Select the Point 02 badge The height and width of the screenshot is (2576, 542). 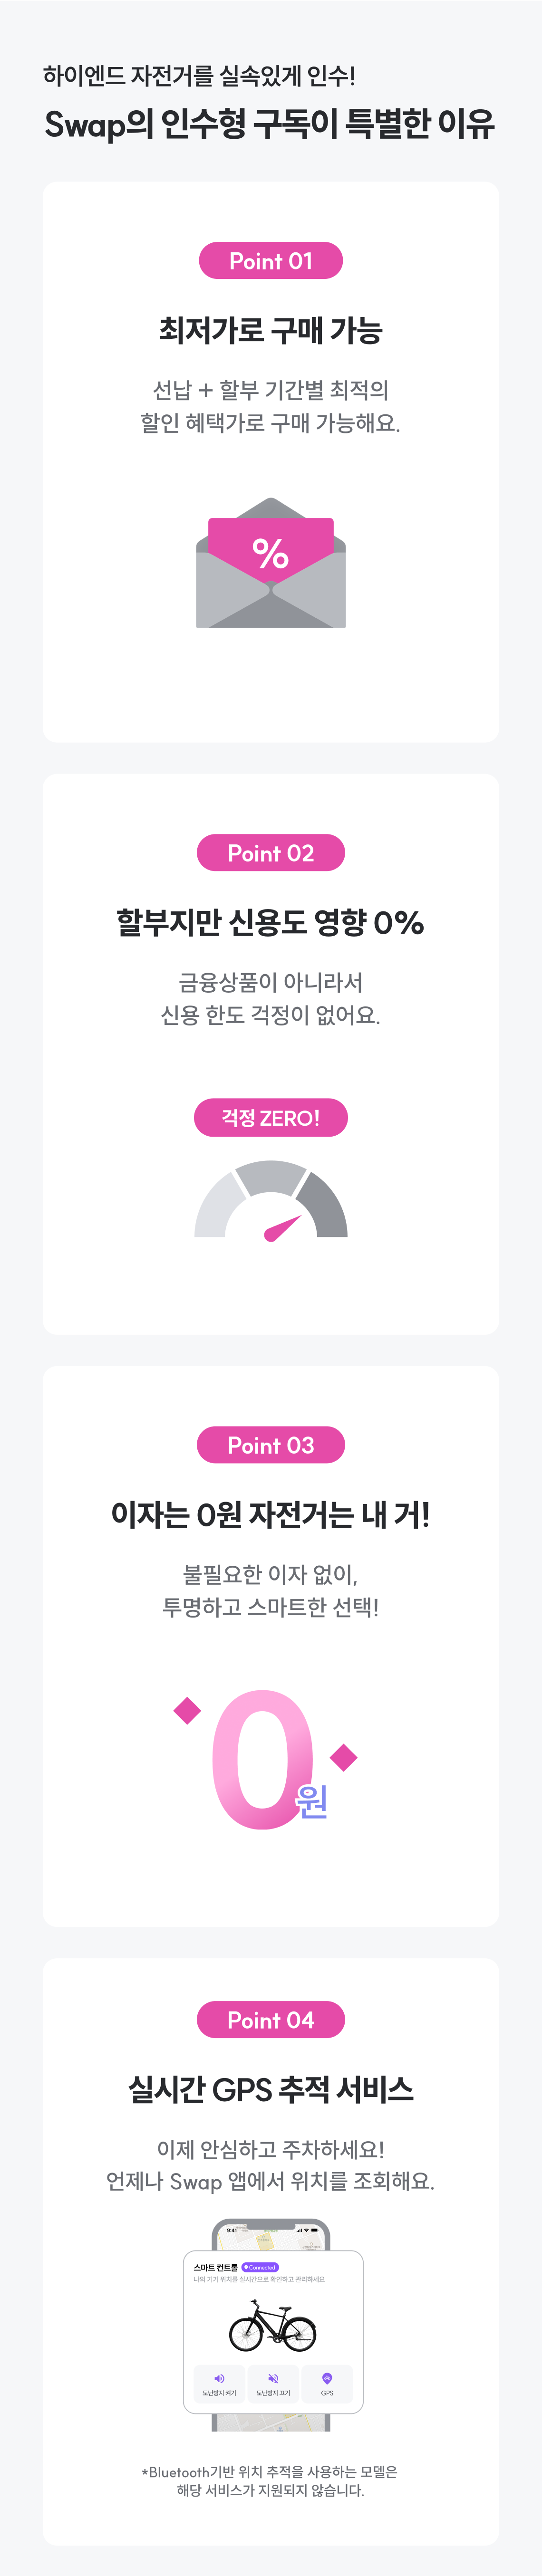click(270, 853)
